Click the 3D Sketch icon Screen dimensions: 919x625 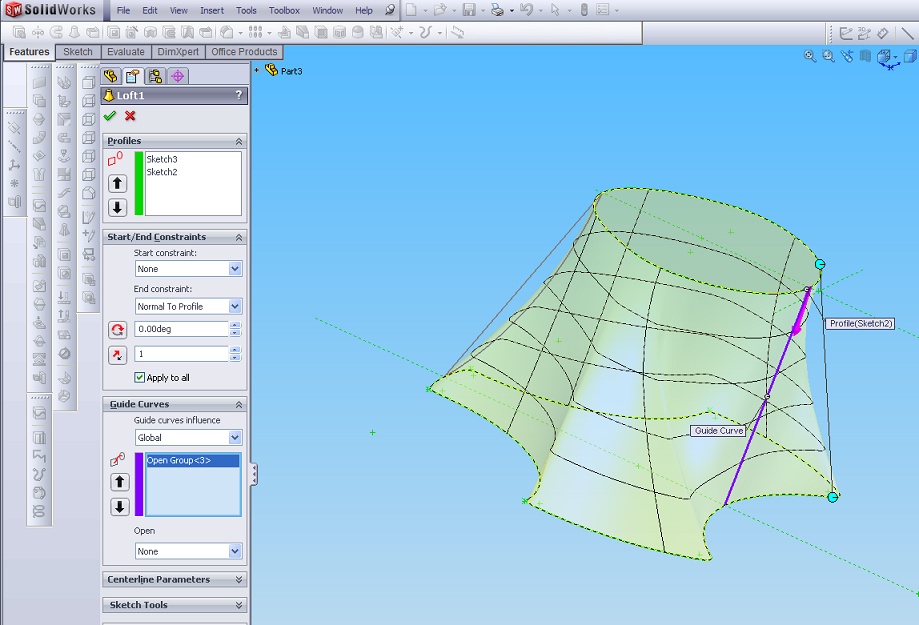(x=864, y=33)
